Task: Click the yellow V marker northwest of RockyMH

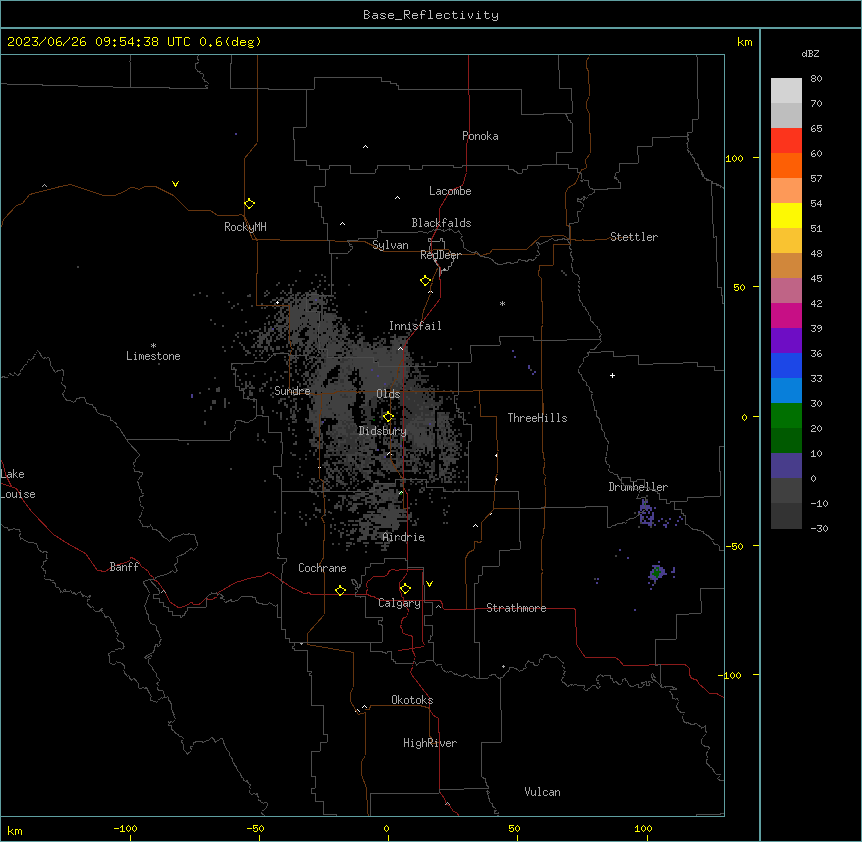Action: click(x=175, y=184)
